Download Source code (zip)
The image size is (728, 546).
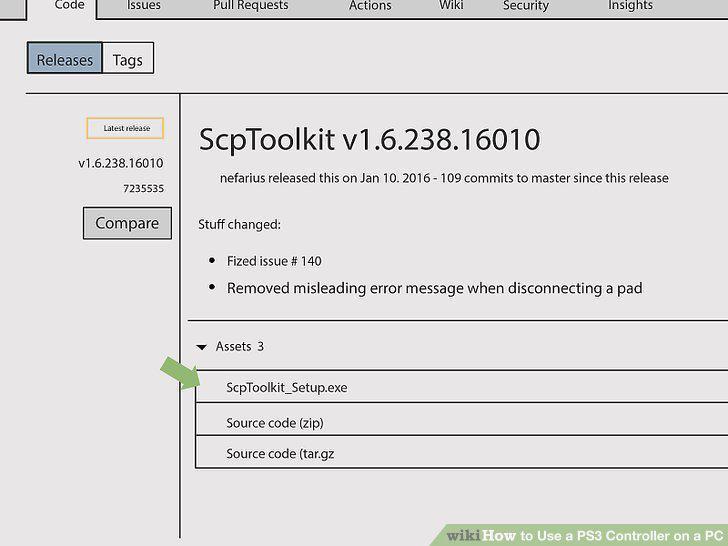(275, 423)
